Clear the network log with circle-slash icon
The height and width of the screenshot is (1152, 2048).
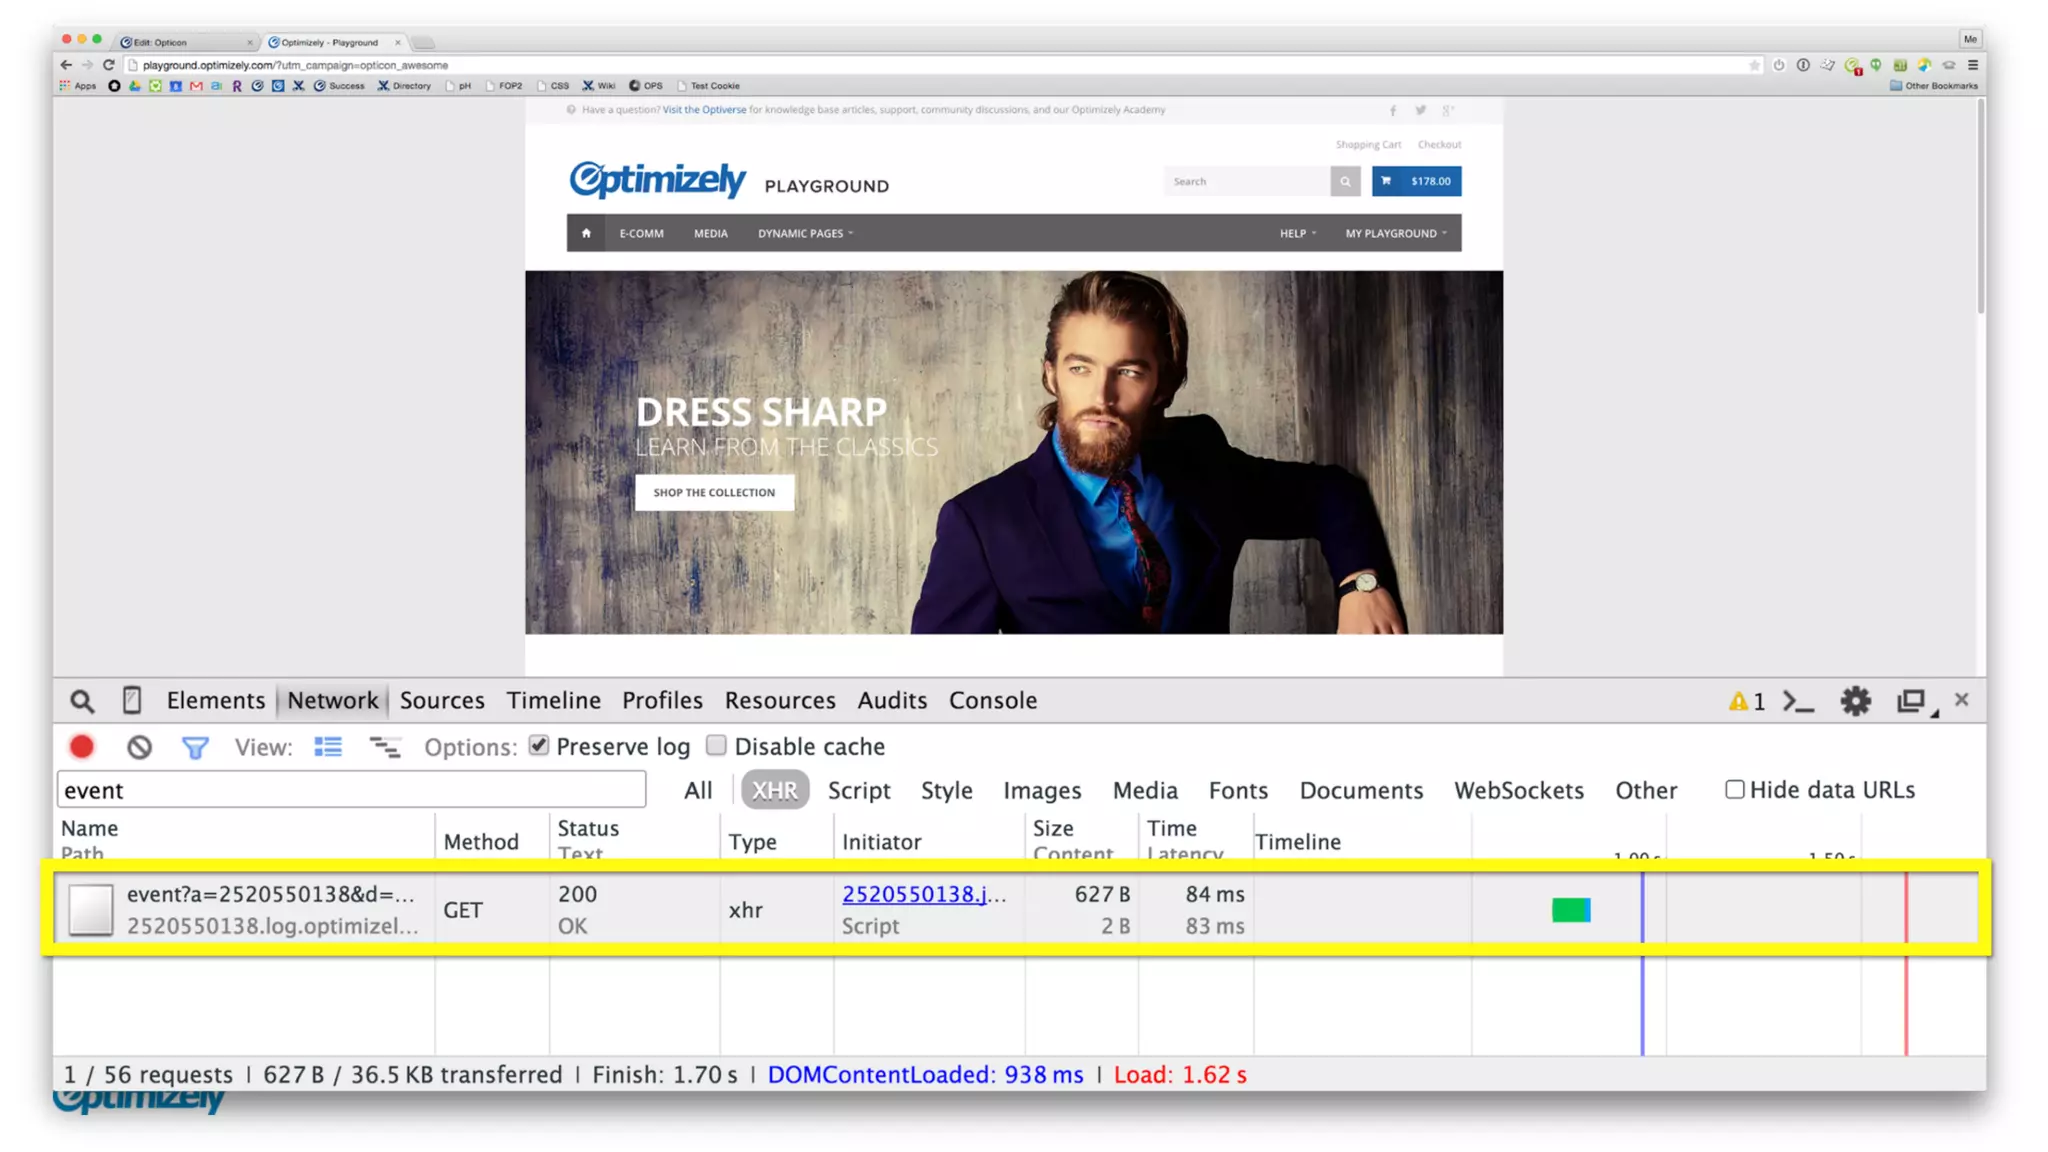139,747
